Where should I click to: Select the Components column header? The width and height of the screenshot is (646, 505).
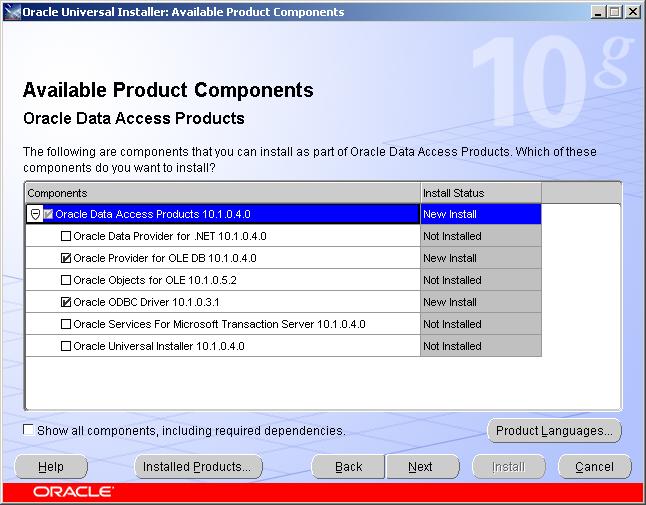point(223,193)
